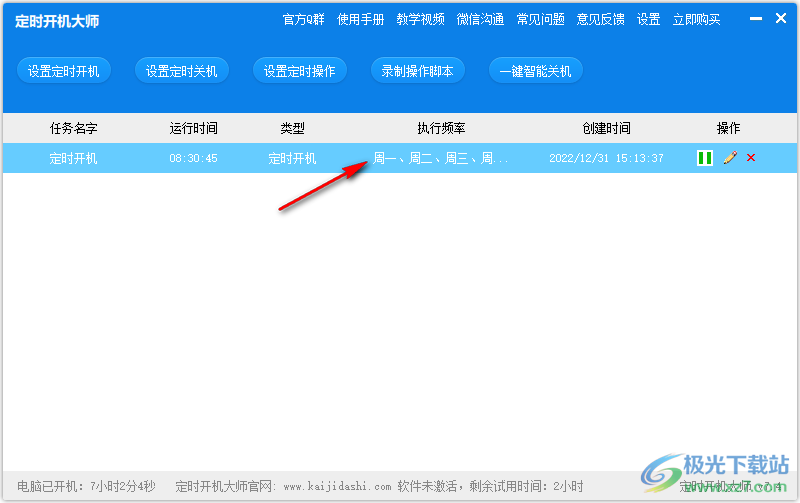Viewport: 800px width, 503px height.
Task: Open 意见反馈 menu link
Action: 601,19
